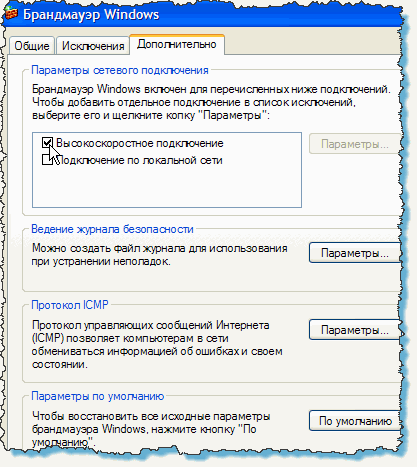
Task: Enable the Подключение по локальной сети checkbox
Action: 47,160
